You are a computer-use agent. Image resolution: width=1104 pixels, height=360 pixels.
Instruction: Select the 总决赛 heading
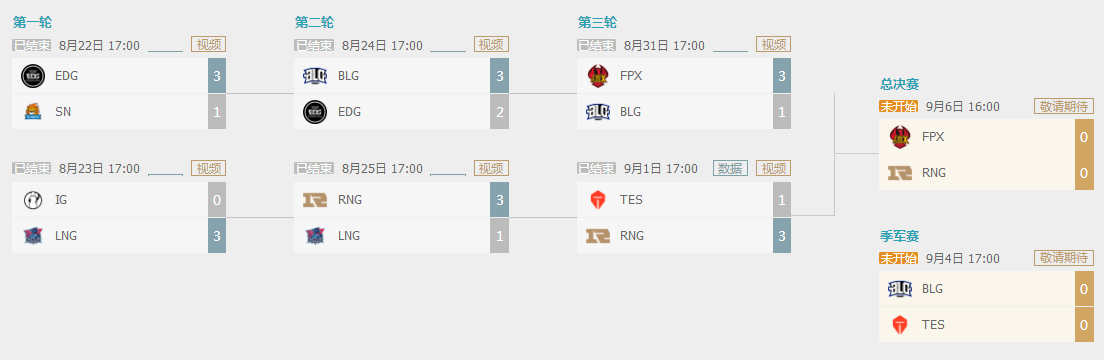tap(900, 85)
